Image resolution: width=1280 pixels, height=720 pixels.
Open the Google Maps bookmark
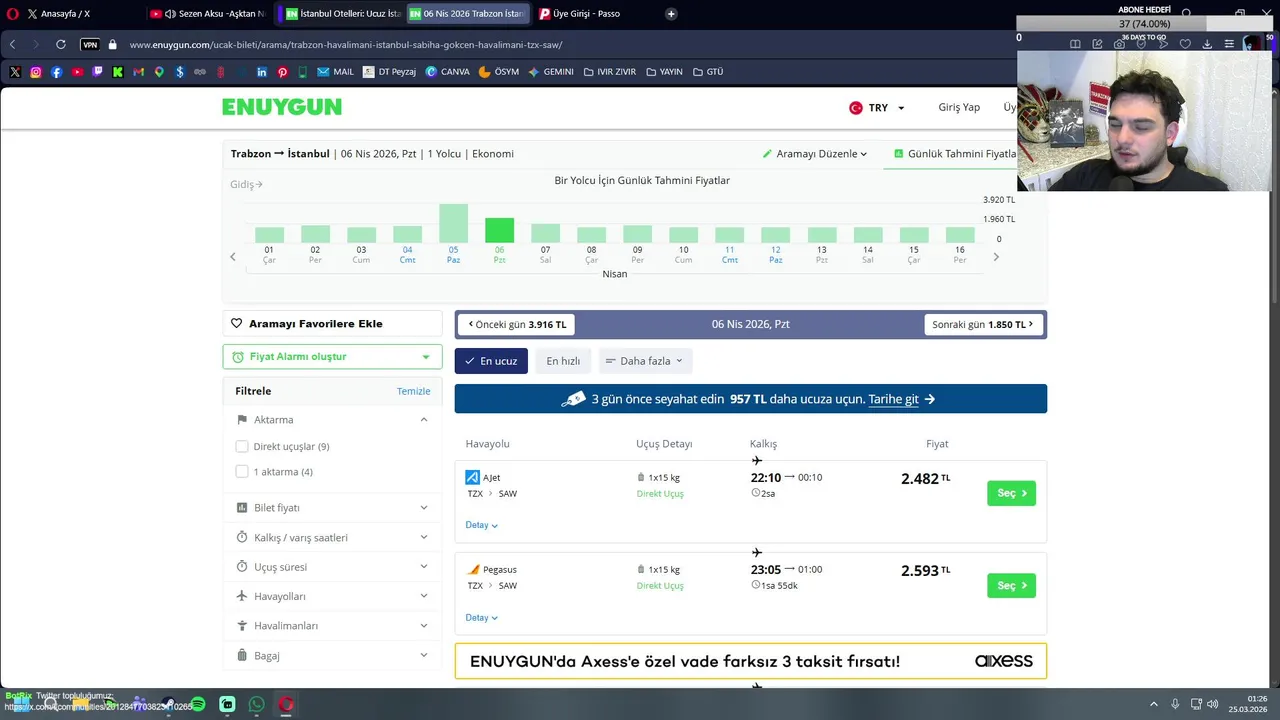click(159, 72)
